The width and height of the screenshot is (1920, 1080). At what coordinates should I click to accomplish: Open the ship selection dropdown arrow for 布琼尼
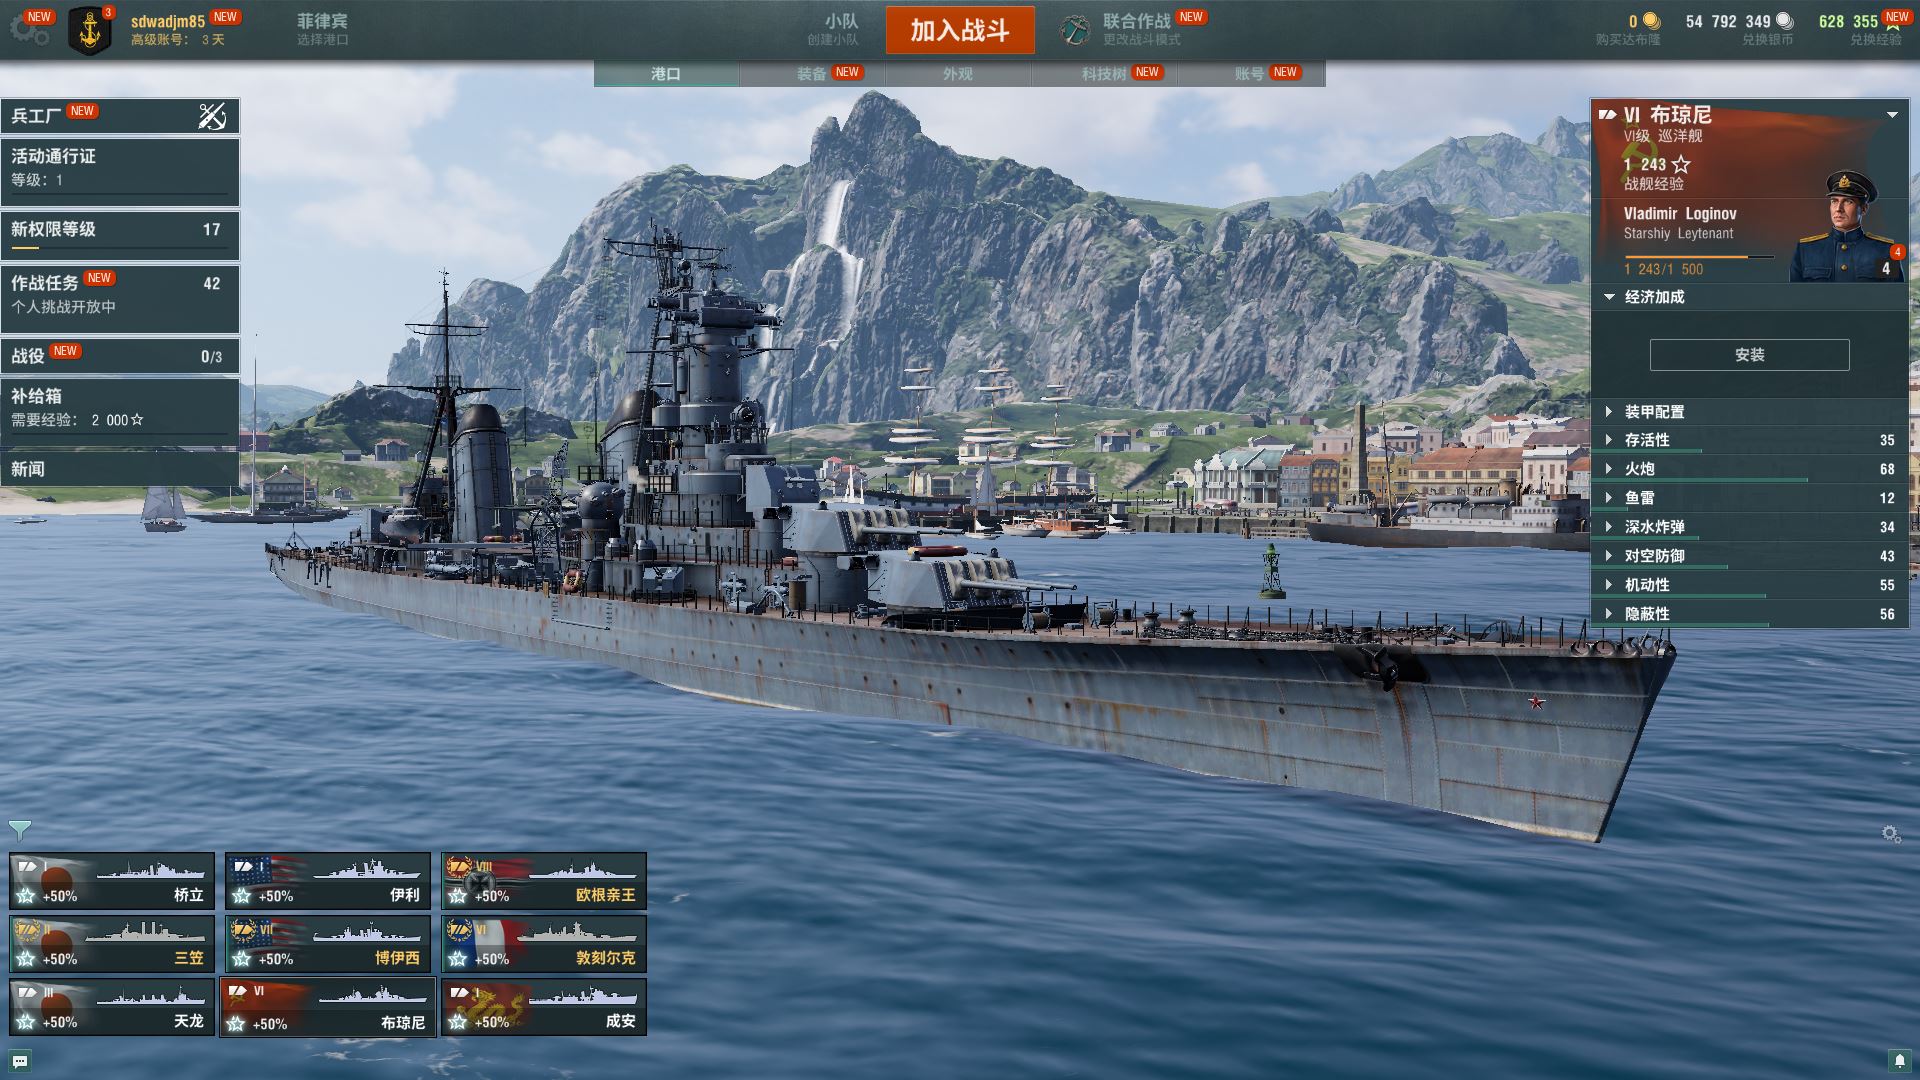(x=1892, y=115)
